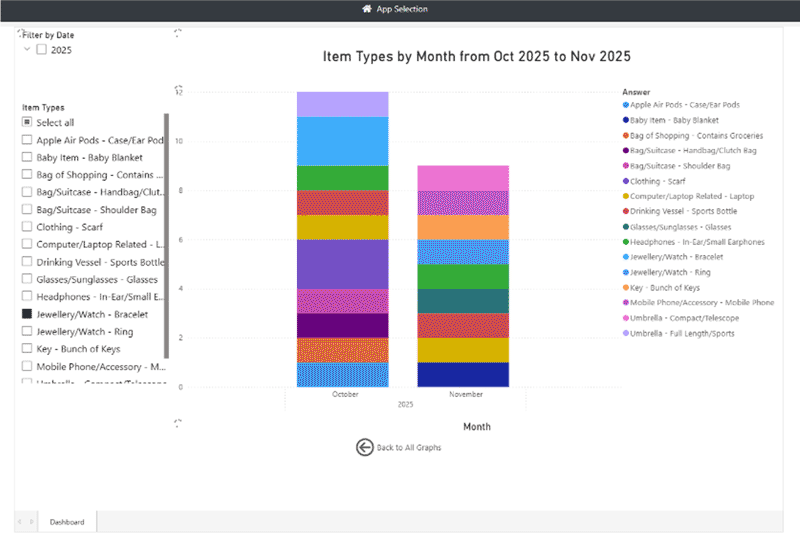
Task: Click the Back to All Graphs arrow icon
Action: [x=365, y=447]
